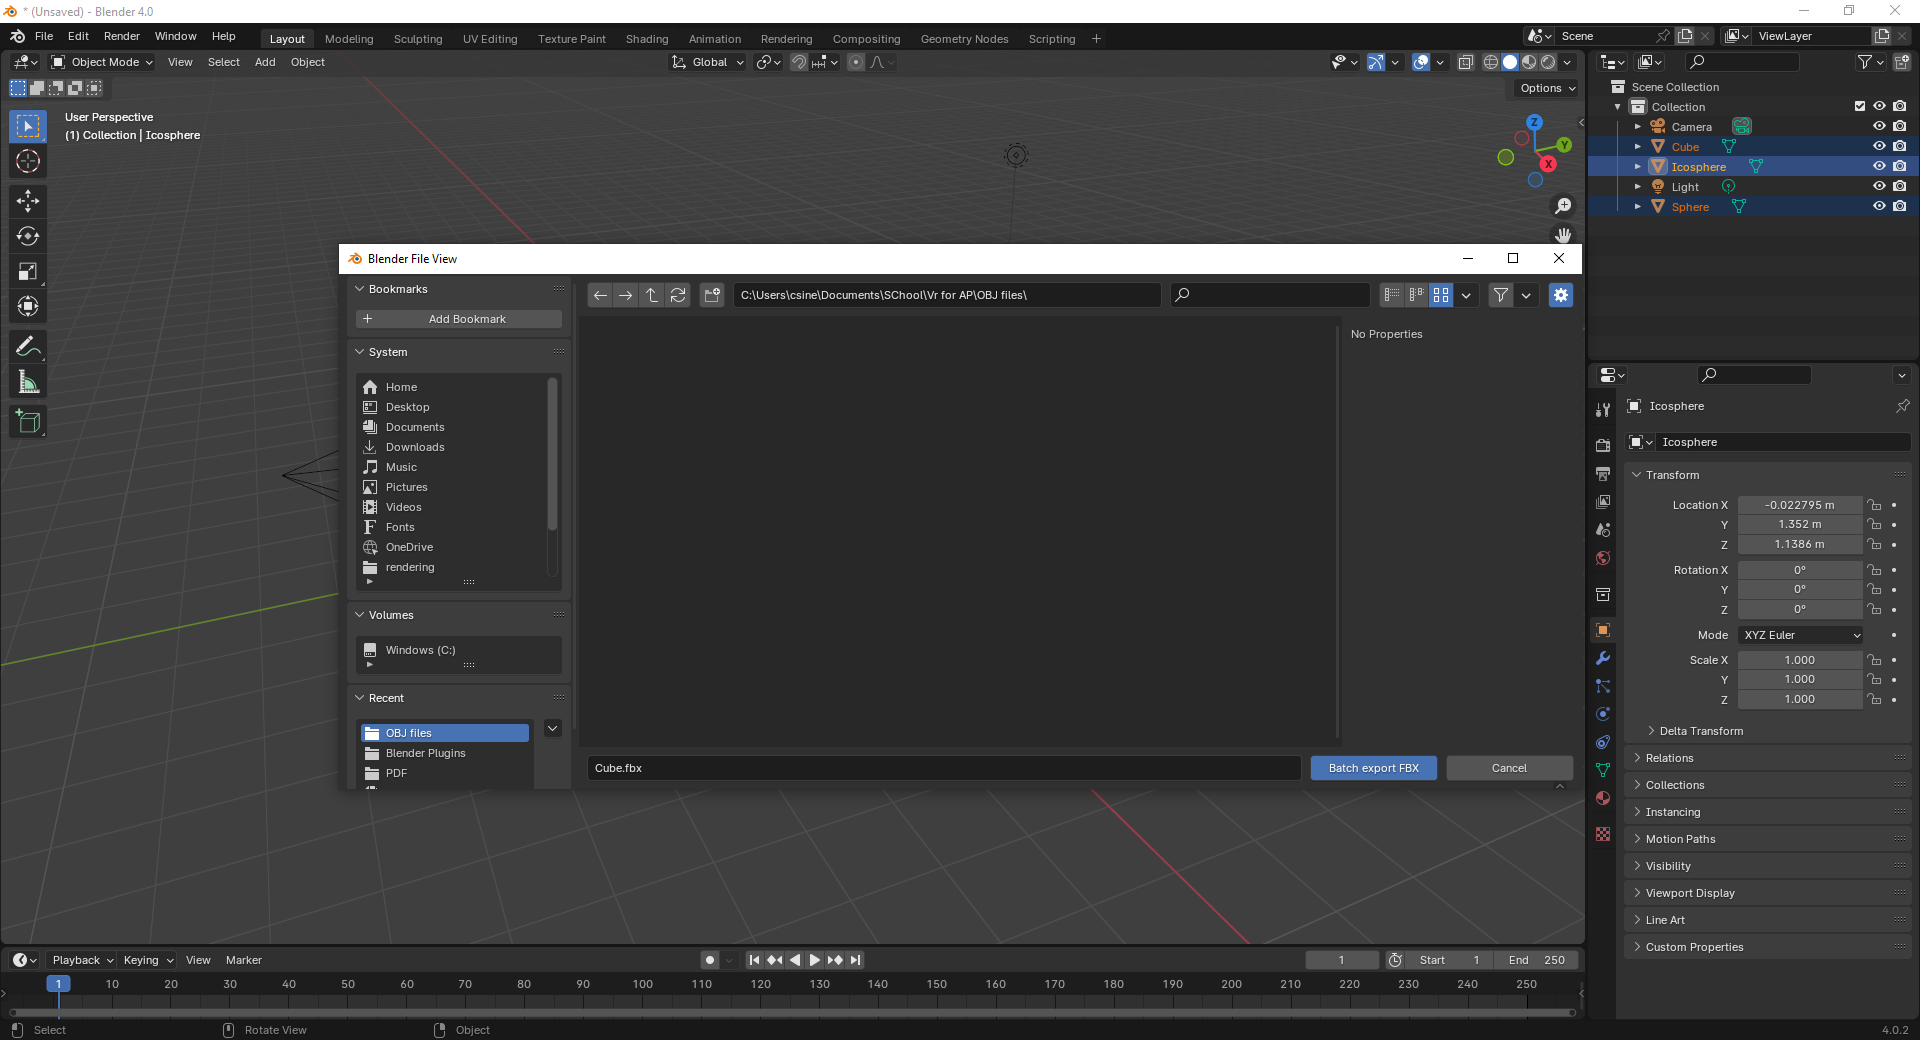Refresh the file list
1920x1040 pixels.
click(x=678, y=295)
